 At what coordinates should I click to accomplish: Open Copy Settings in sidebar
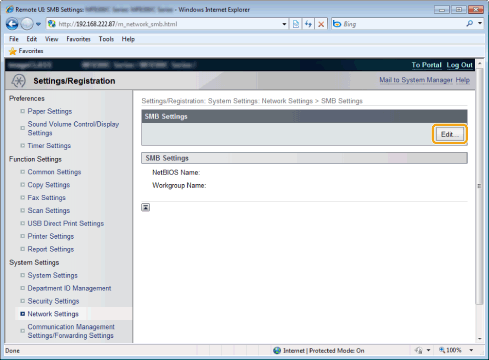point(49,185)
